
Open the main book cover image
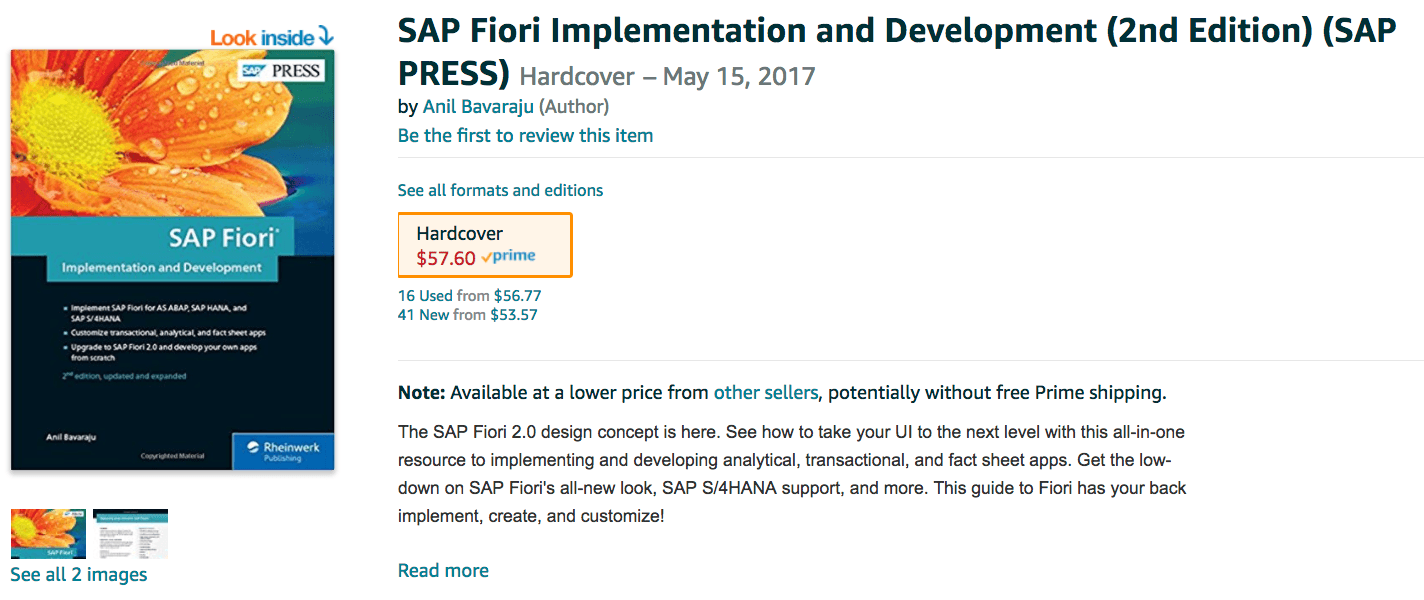(x=173, y=260)
